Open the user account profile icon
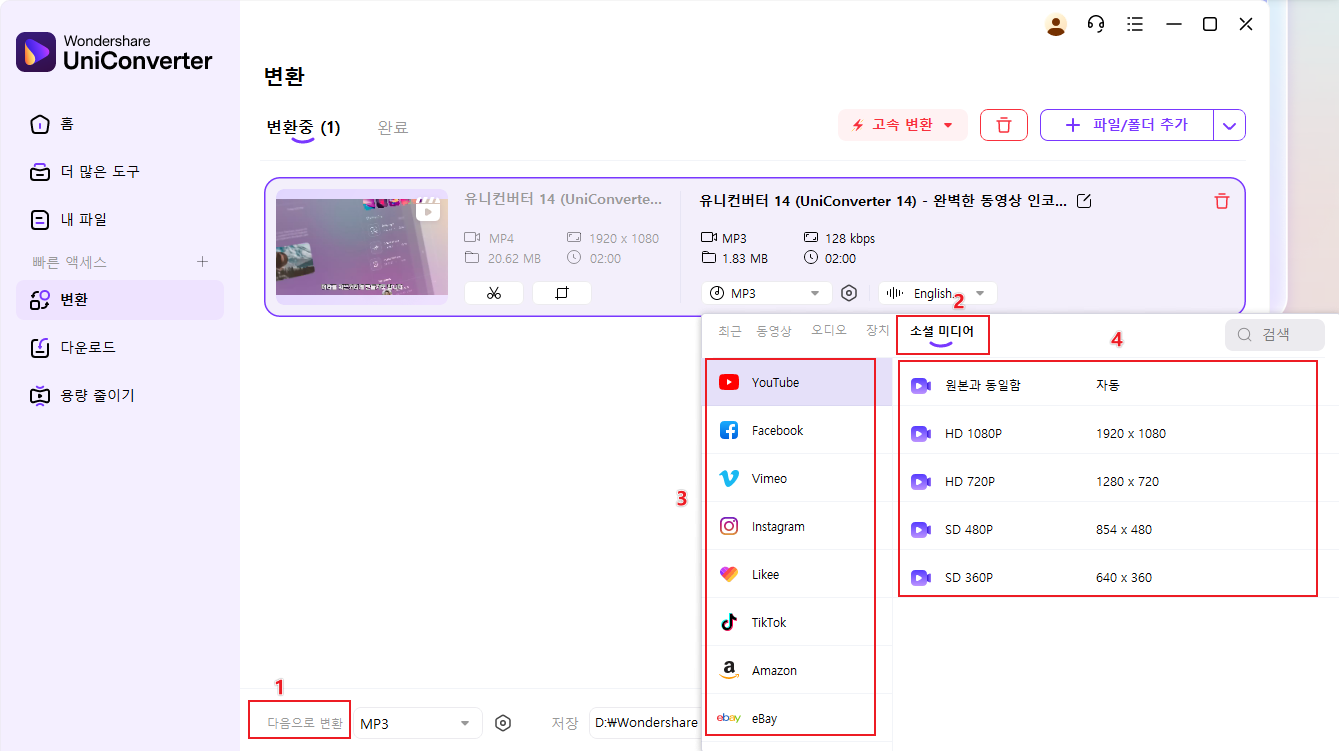This screenshot has height=751, width=1339. click(x=1056, y=25)
